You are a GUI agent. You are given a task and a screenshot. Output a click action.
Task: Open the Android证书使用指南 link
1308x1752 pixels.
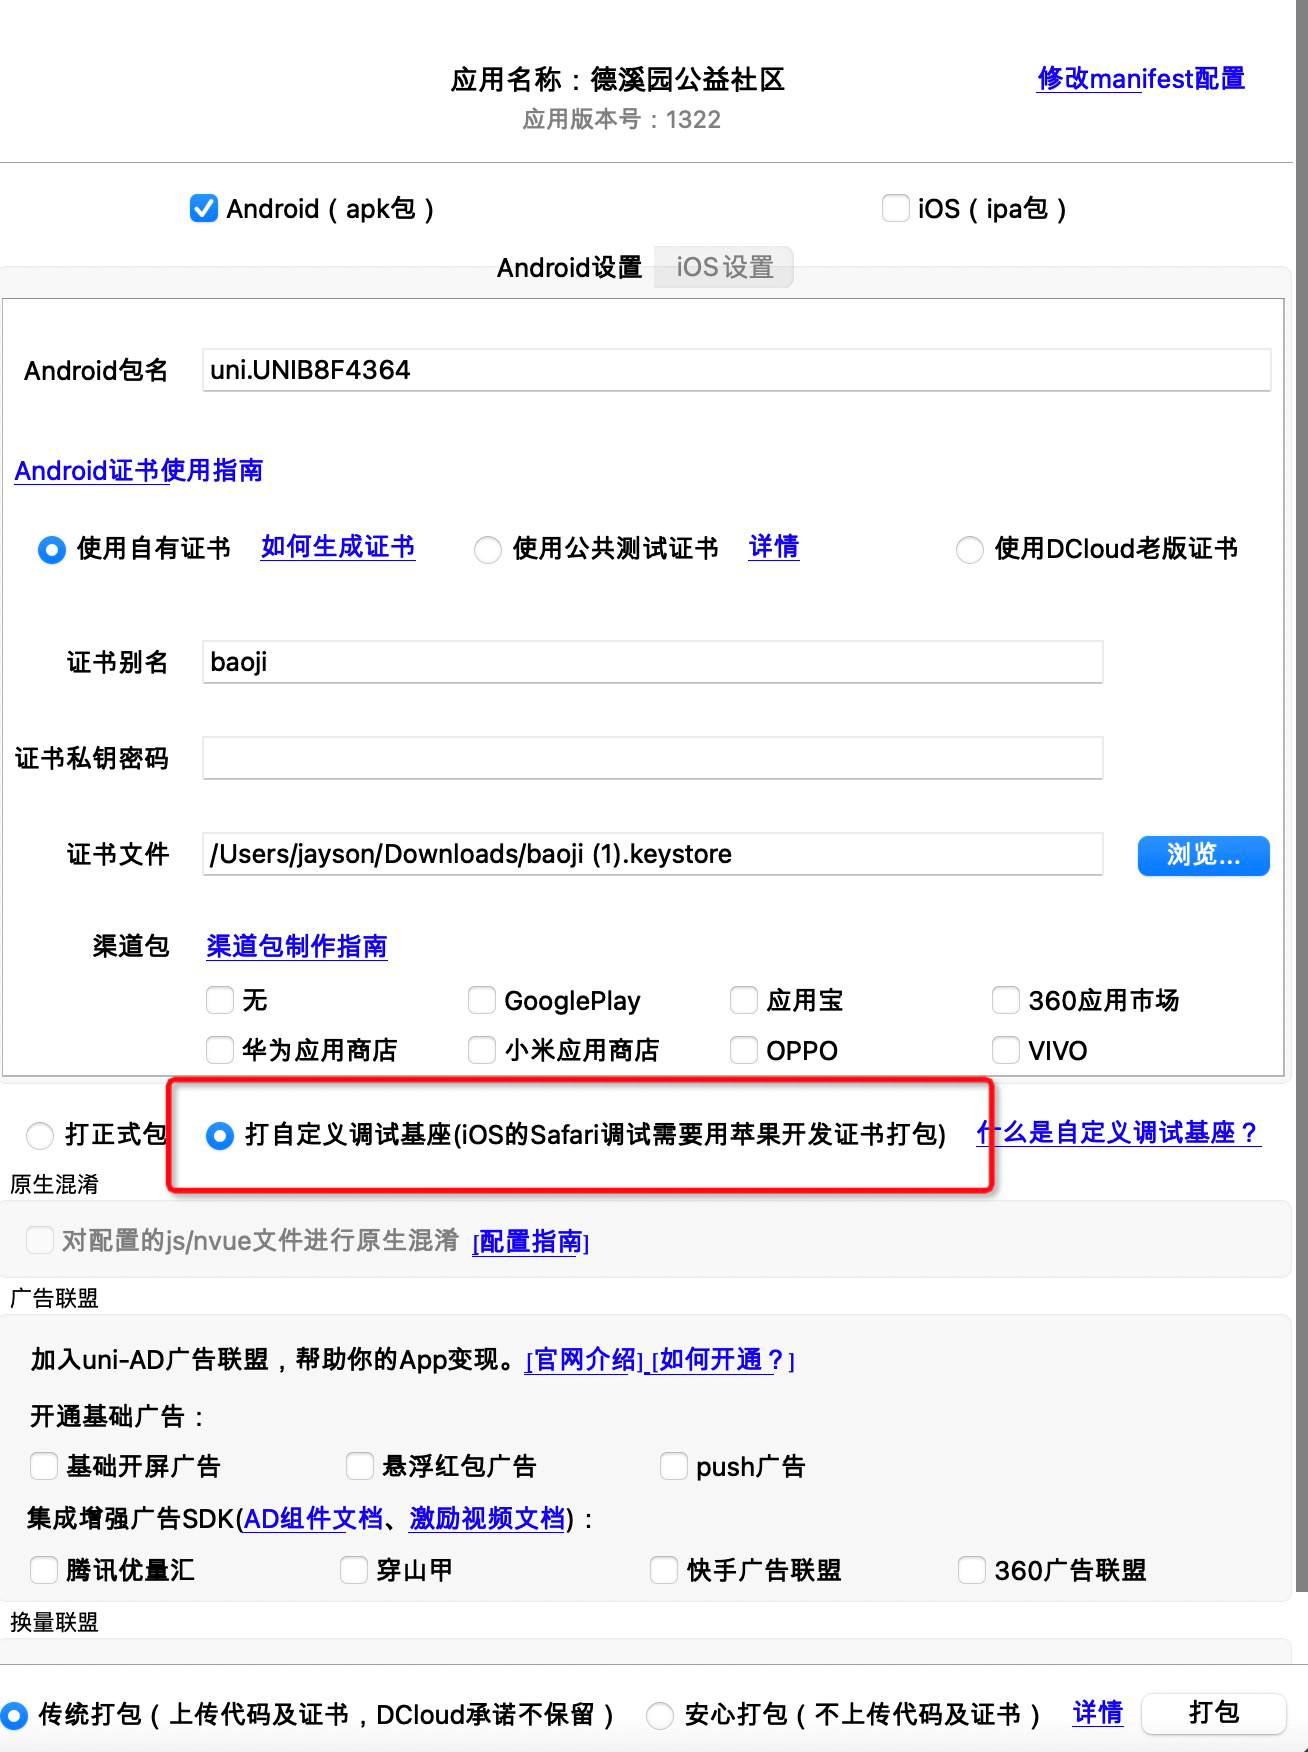(x=139, y=470)
